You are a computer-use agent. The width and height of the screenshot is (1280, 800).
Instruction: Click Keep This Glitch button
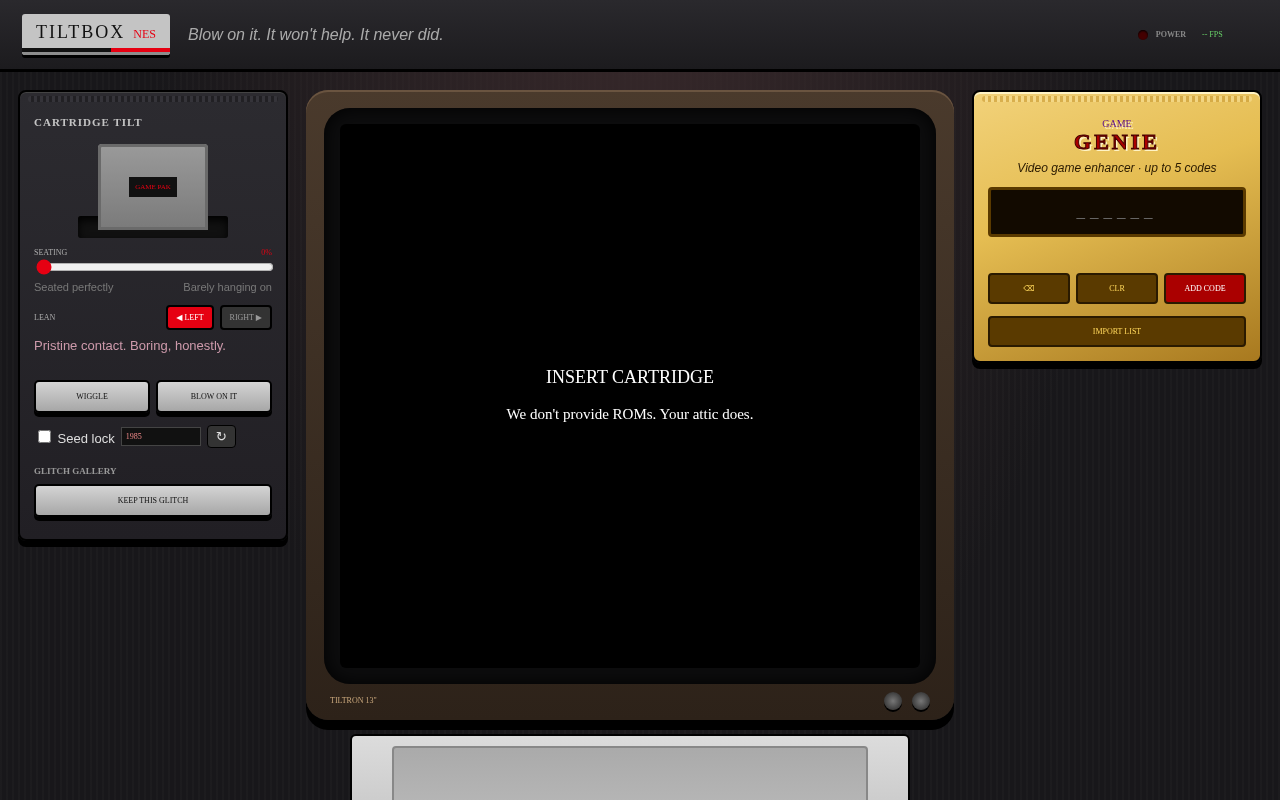click(153, 500)
